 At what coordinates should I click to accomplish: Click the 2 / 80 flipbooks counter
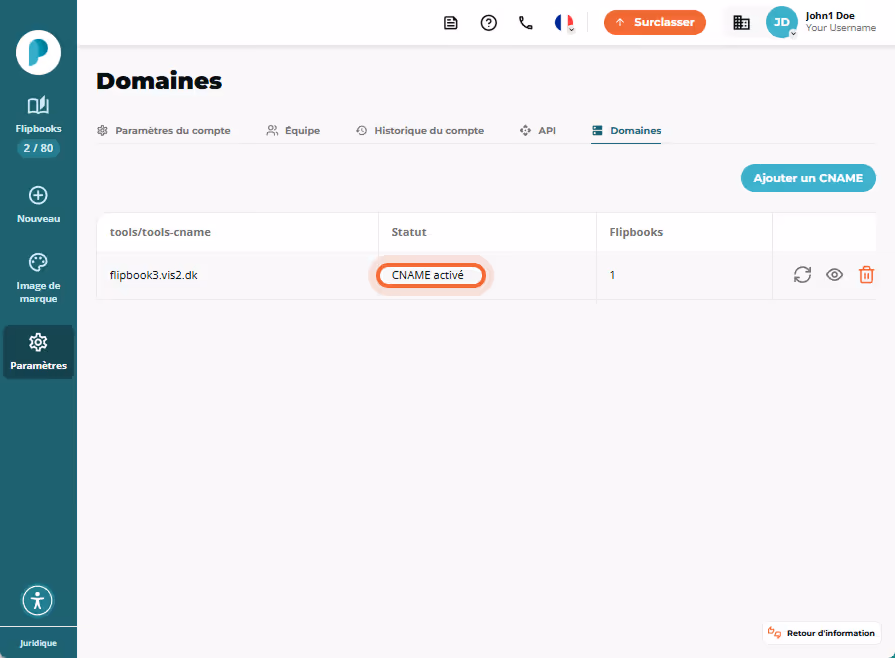click(38, 148)
